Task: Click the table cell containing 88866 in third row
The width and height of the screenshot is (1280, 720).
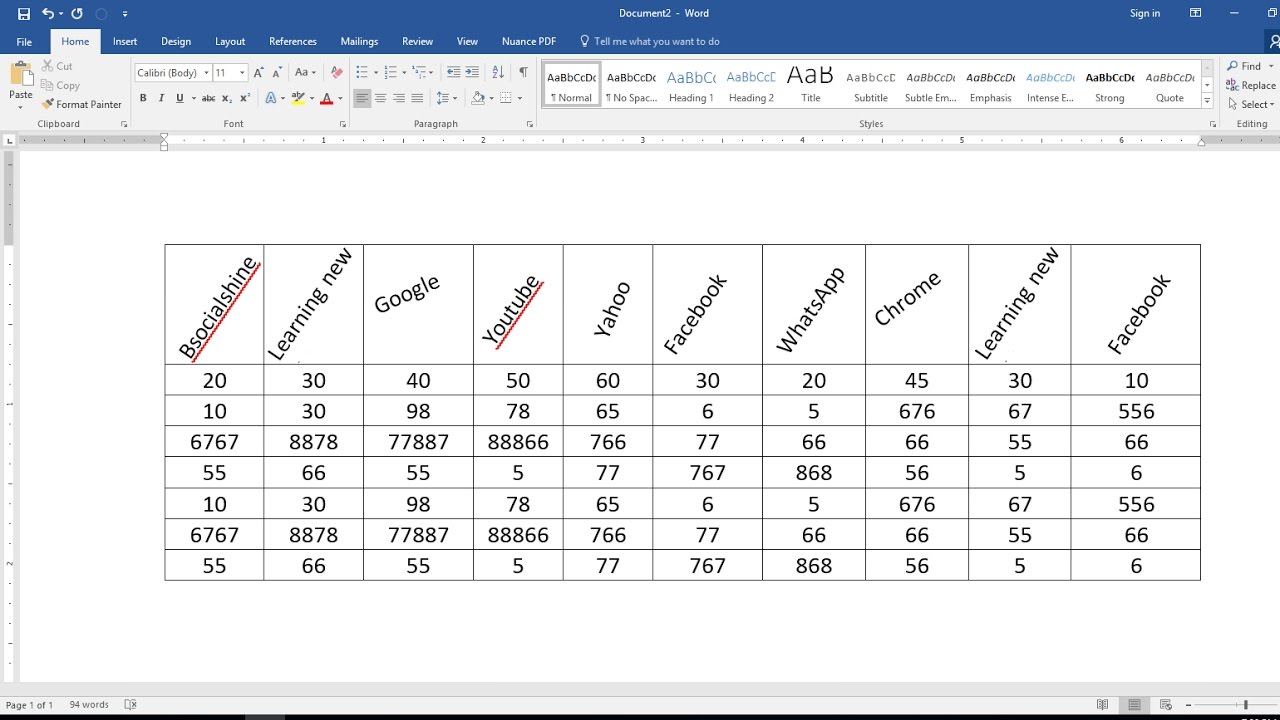Action: coord(518,442)
